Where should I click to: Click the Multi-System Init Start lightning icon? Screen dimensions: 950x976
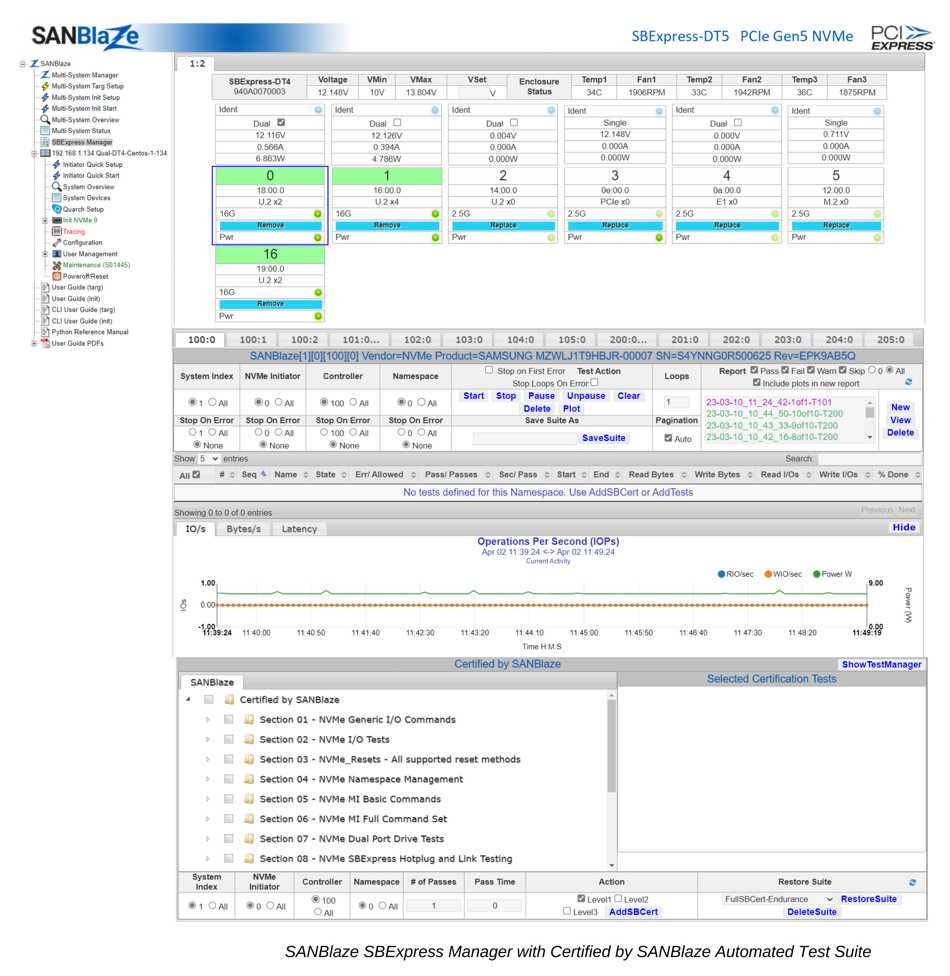(45, 108)
